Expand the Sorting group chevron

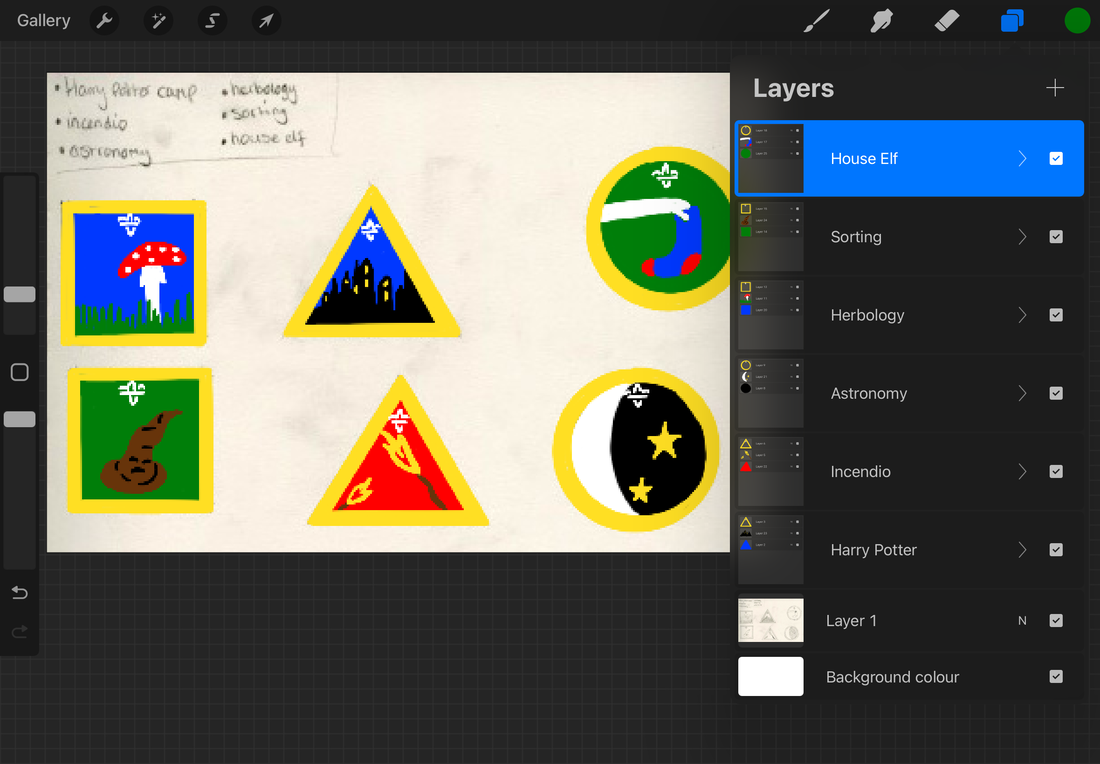1022,237
